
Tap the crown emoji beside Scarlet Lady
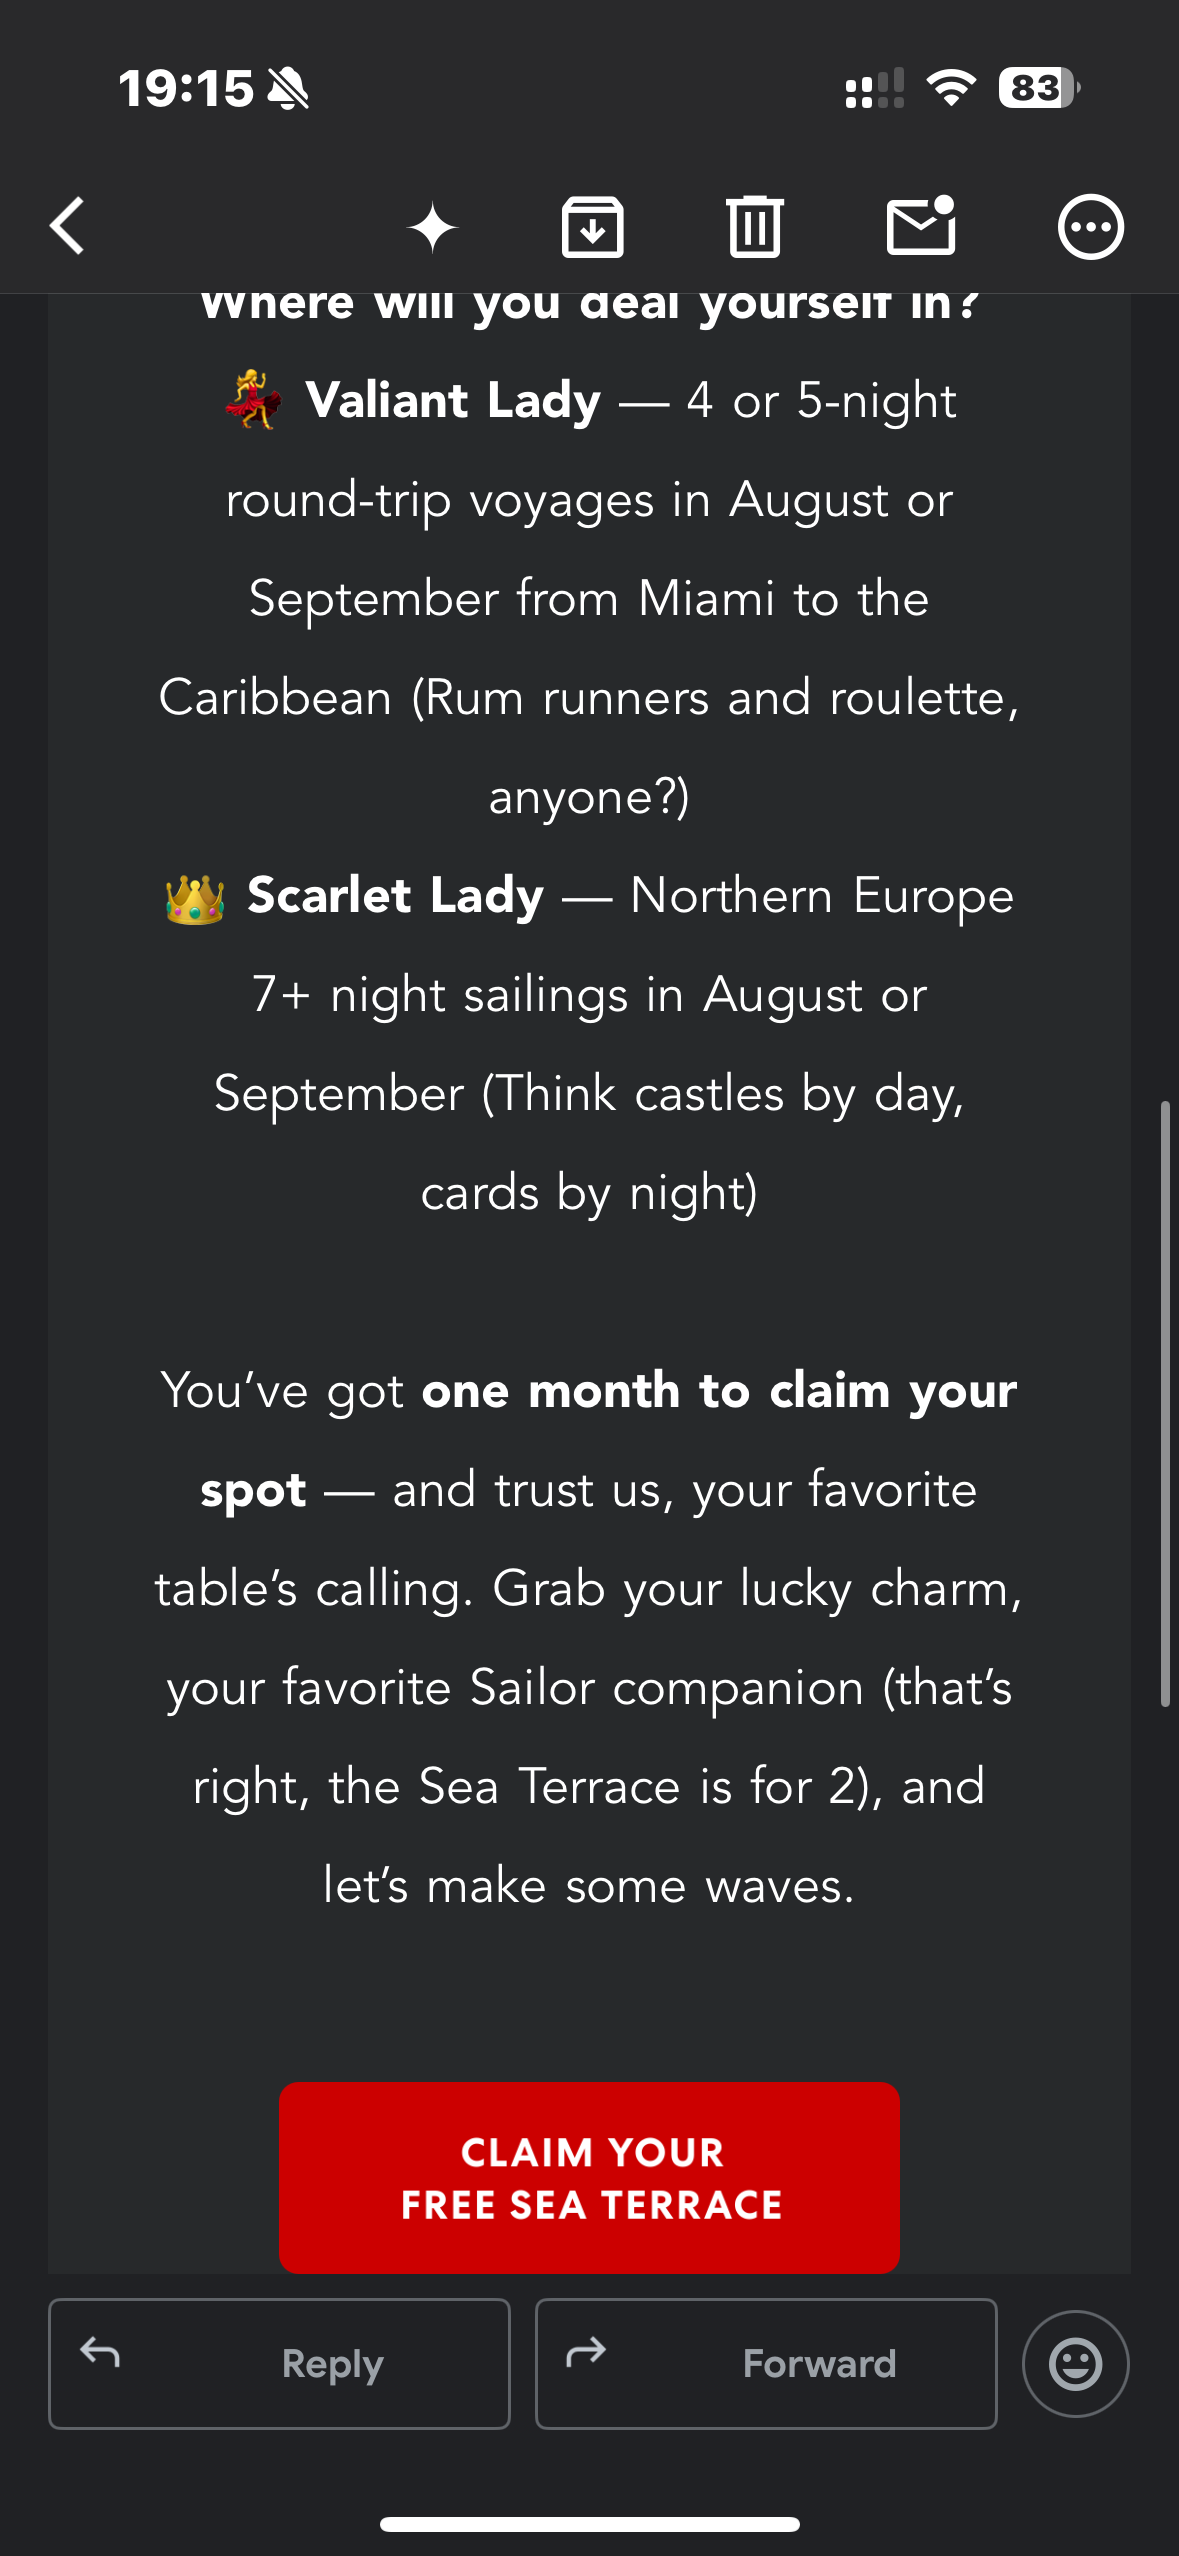(x=195, y=899)
